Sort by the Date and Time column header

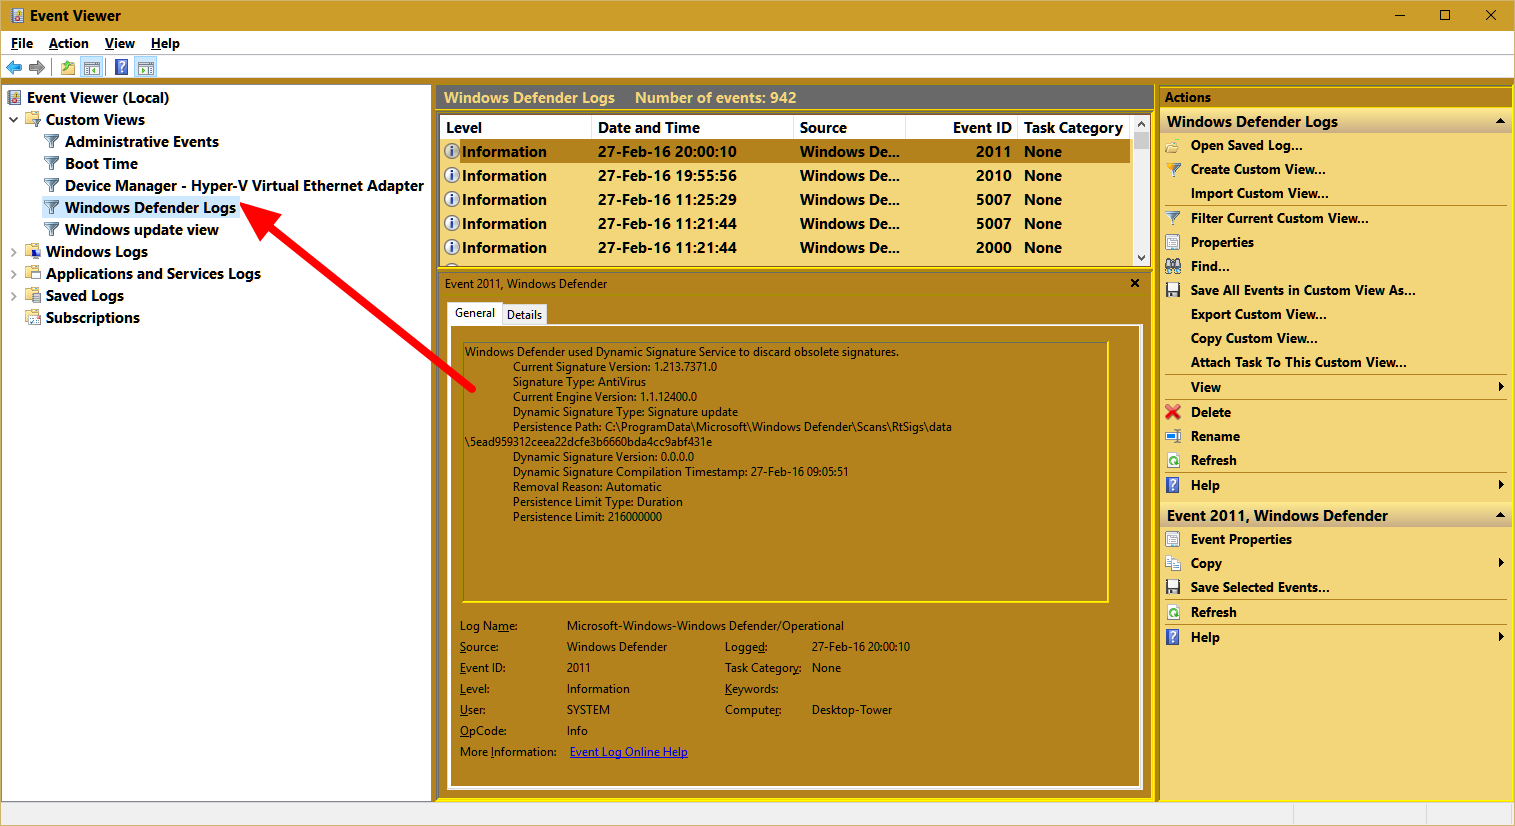click(x=692, y=128)
